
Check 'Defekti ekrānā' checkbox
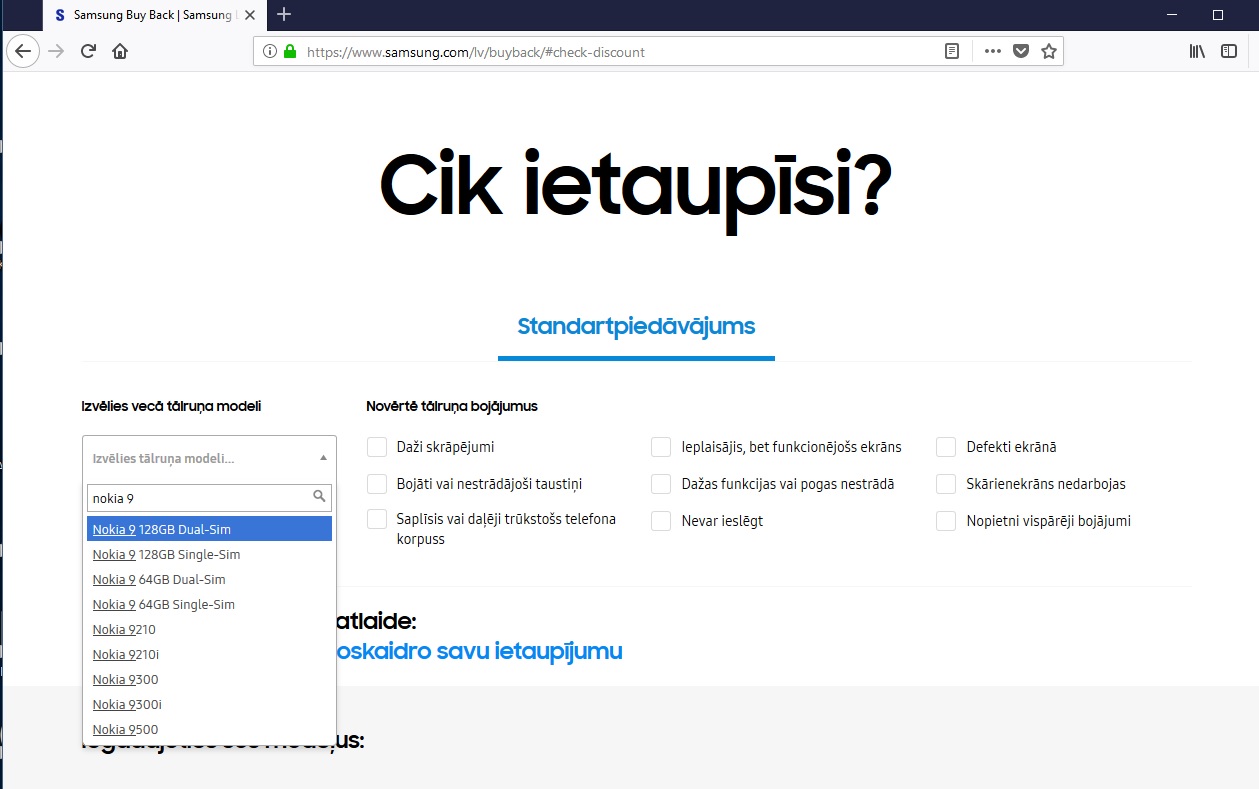pyautogui.click(x=946, y=447)
